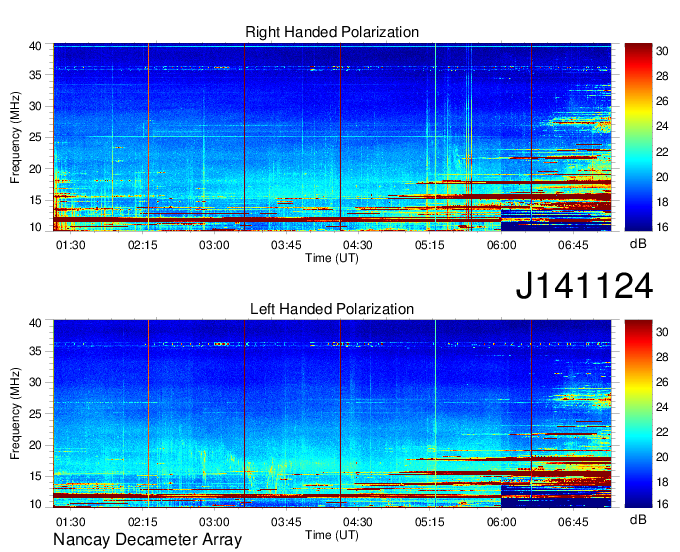The height and width of the screenshot is (552, 680).
Task: Click the left-handed polarization spectrogram image
Action: 332,414
